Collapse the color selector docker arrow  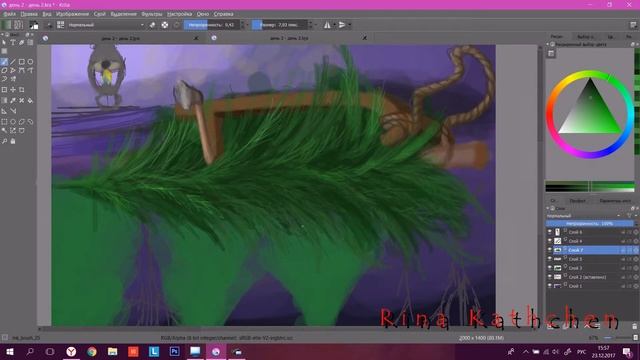point(548,44)
